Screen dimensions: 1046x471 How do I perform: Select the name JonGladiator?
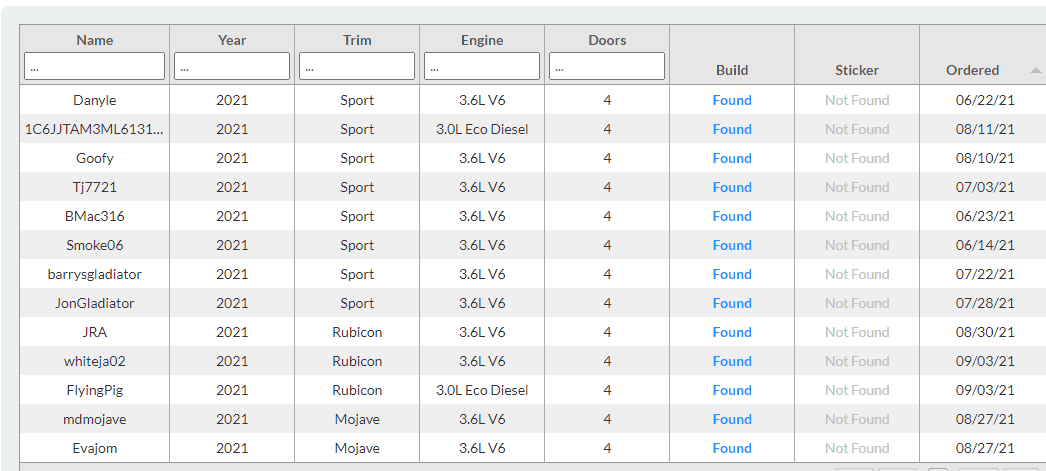95,304
